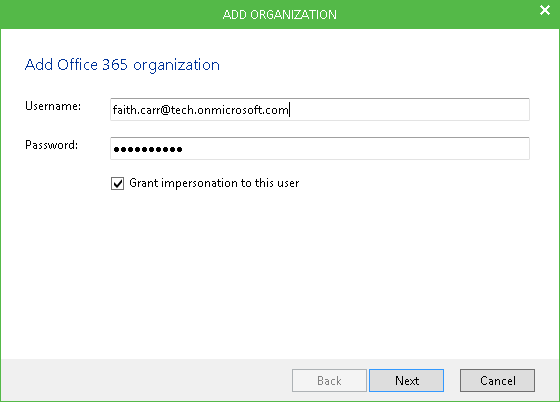The image size is (560, 402).
Task: Close the Add Organization dialog
Action: coord(545,10)
